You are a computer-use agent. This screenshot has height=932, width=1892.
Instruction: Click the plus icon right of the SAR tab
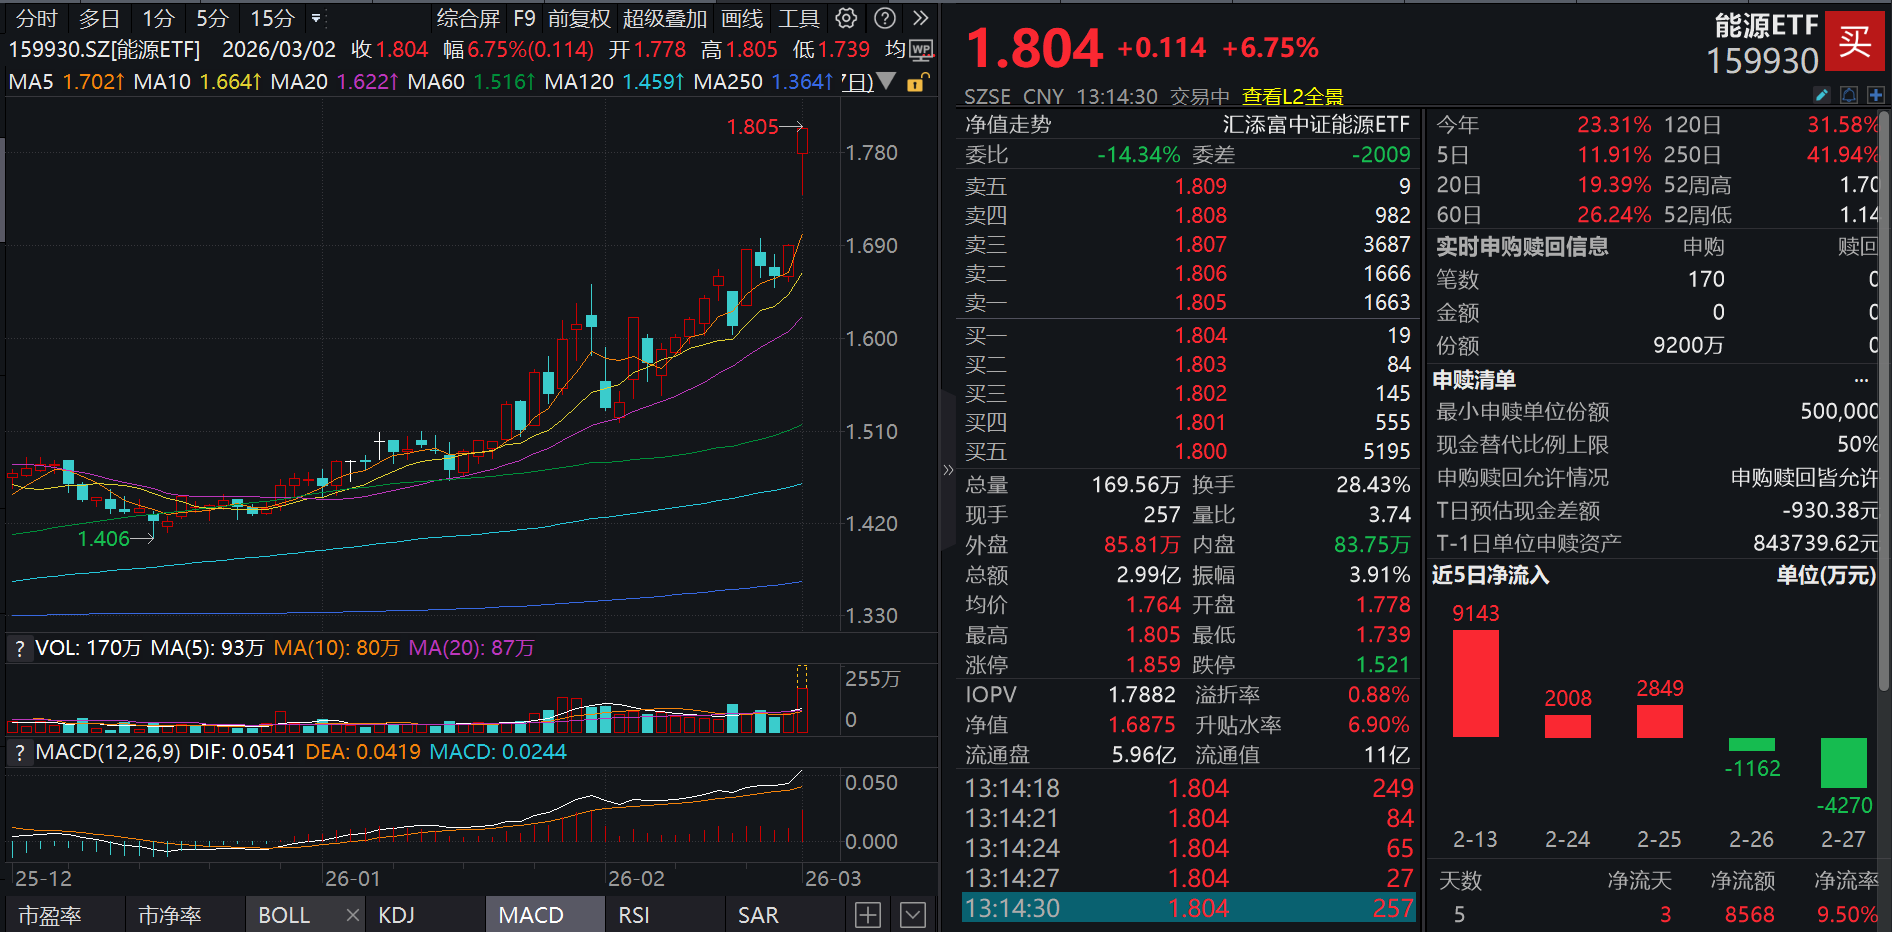pos(867,913)
